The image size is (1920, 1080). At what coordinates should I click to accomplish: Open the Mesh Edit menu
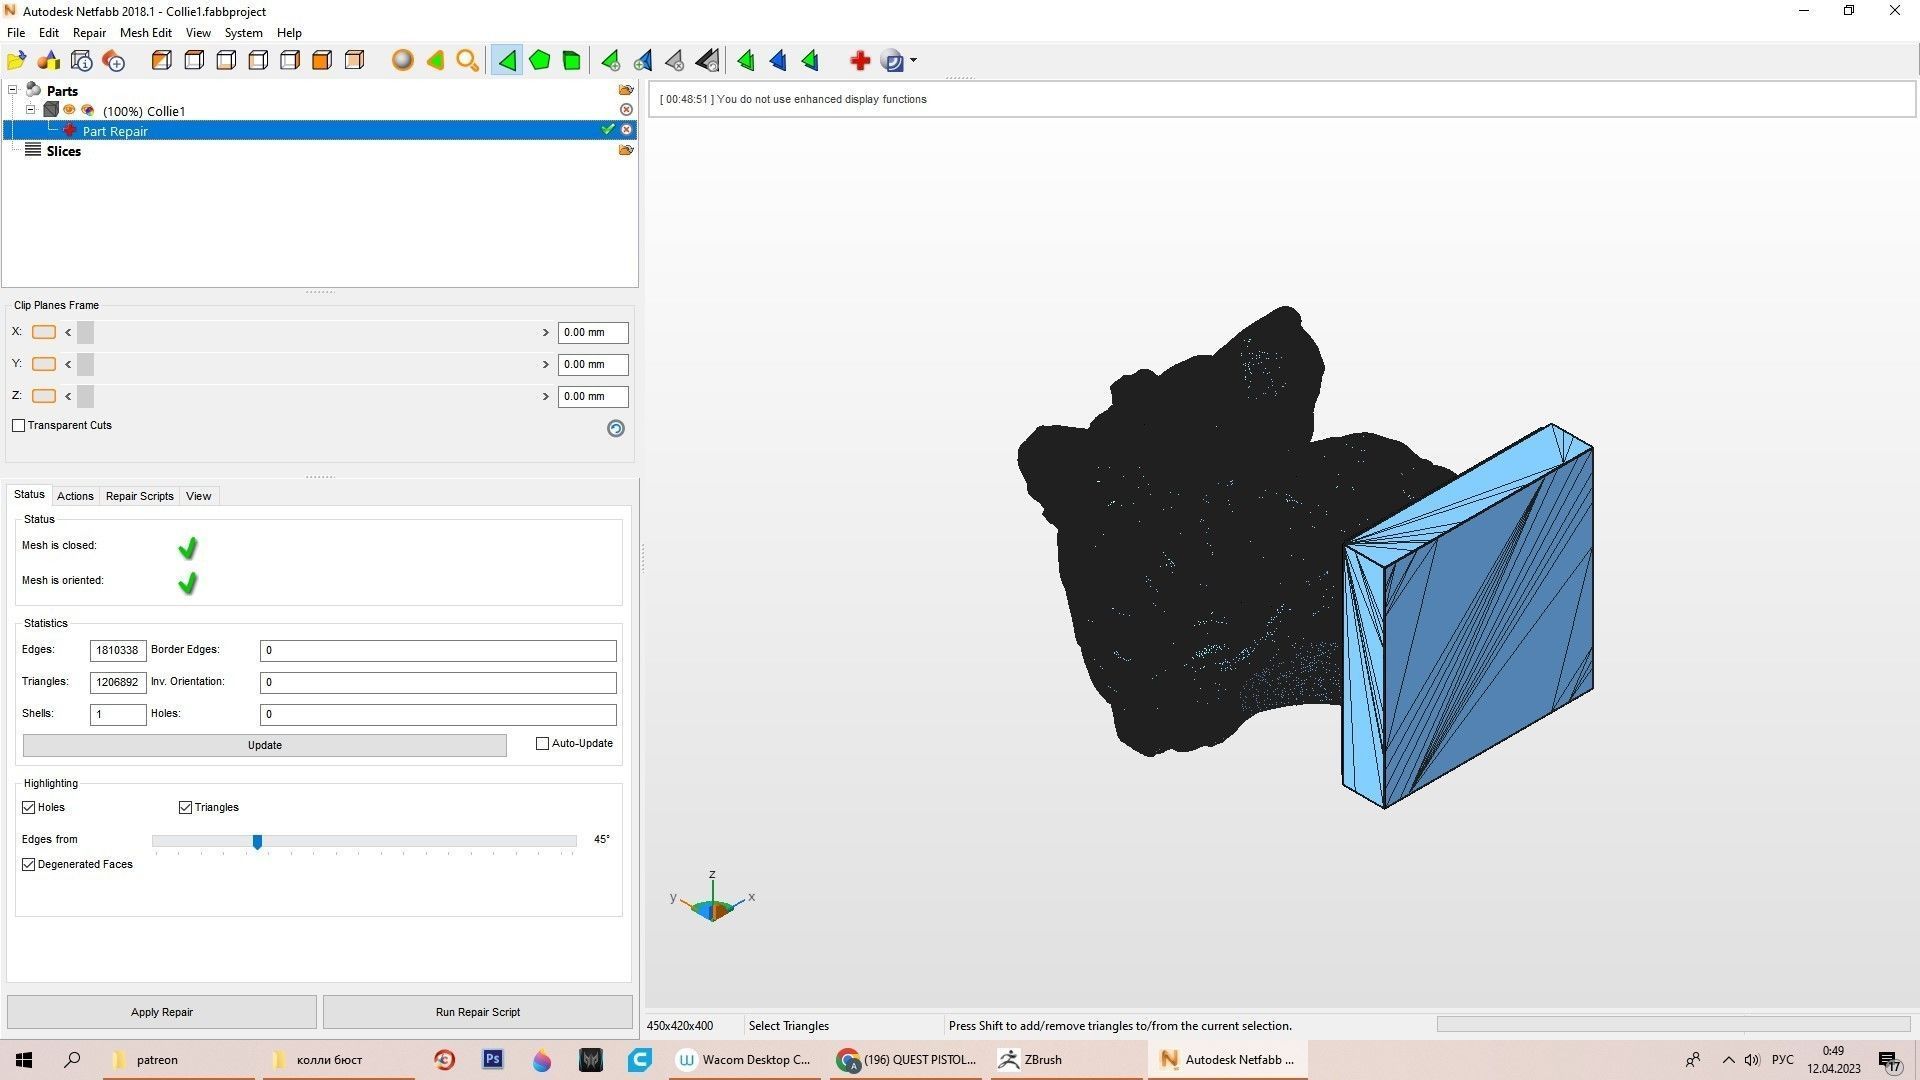click(145, 33)
